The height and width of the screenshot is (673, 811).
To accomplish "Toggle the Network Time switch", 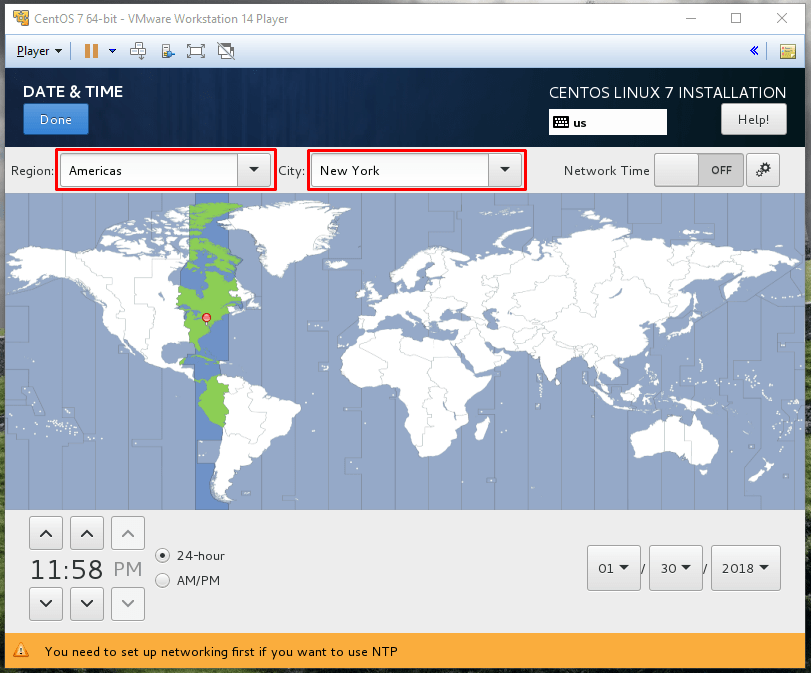I will coord(699,170).
